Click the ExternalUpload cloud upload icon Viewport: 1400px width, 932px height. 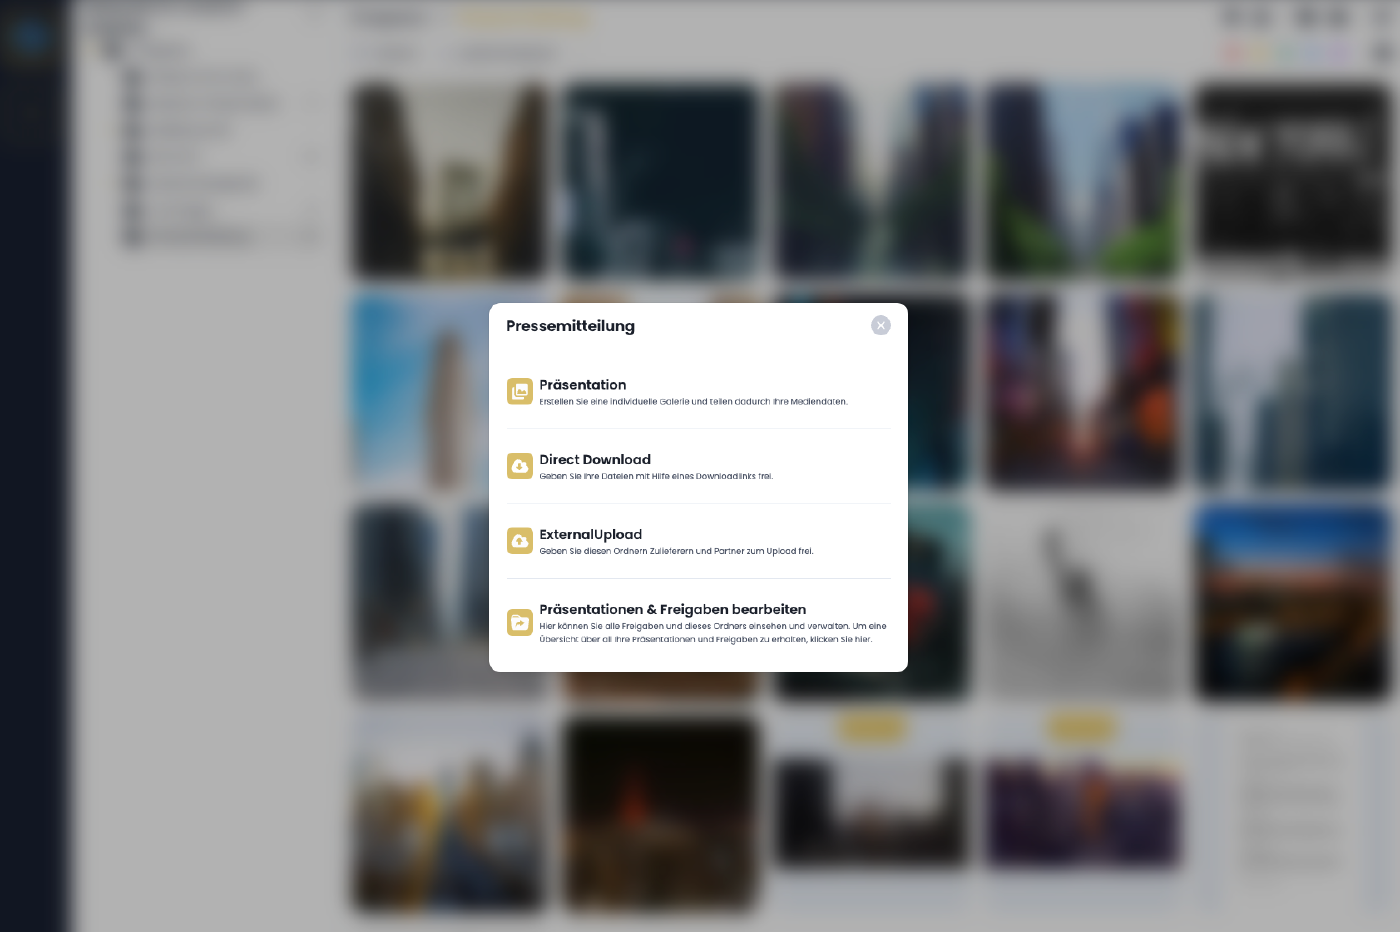tap(519, 541)
